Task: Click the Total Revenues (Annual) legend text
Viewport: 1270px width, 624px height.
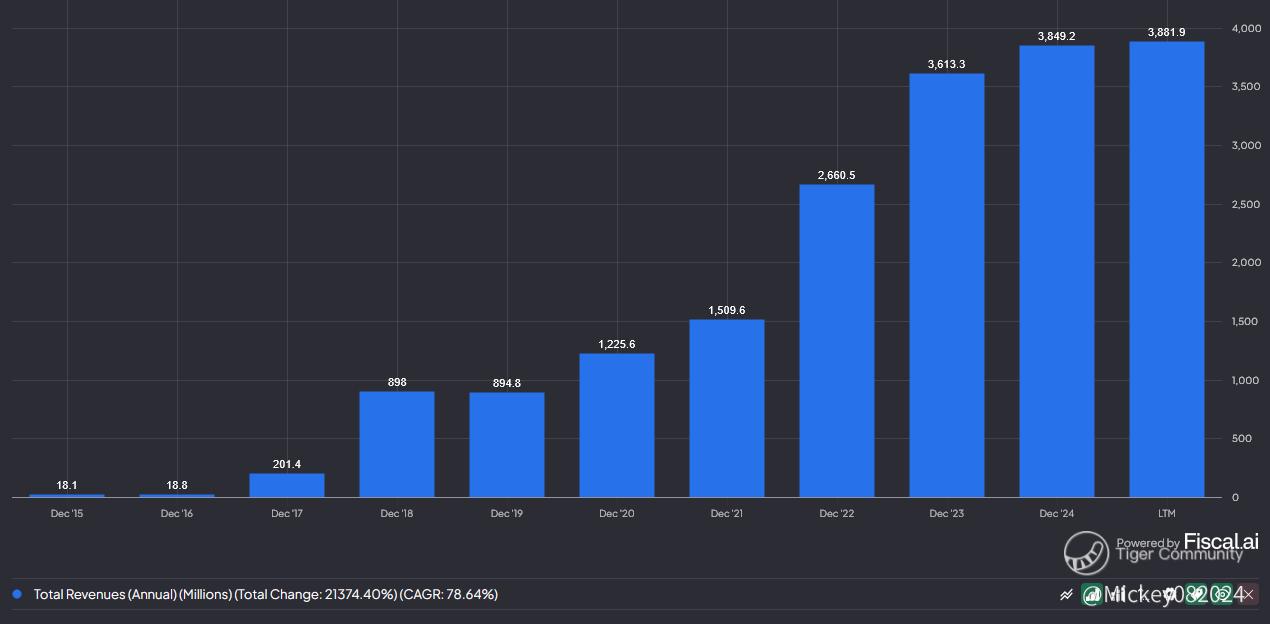Action: (x=266, y=594)
